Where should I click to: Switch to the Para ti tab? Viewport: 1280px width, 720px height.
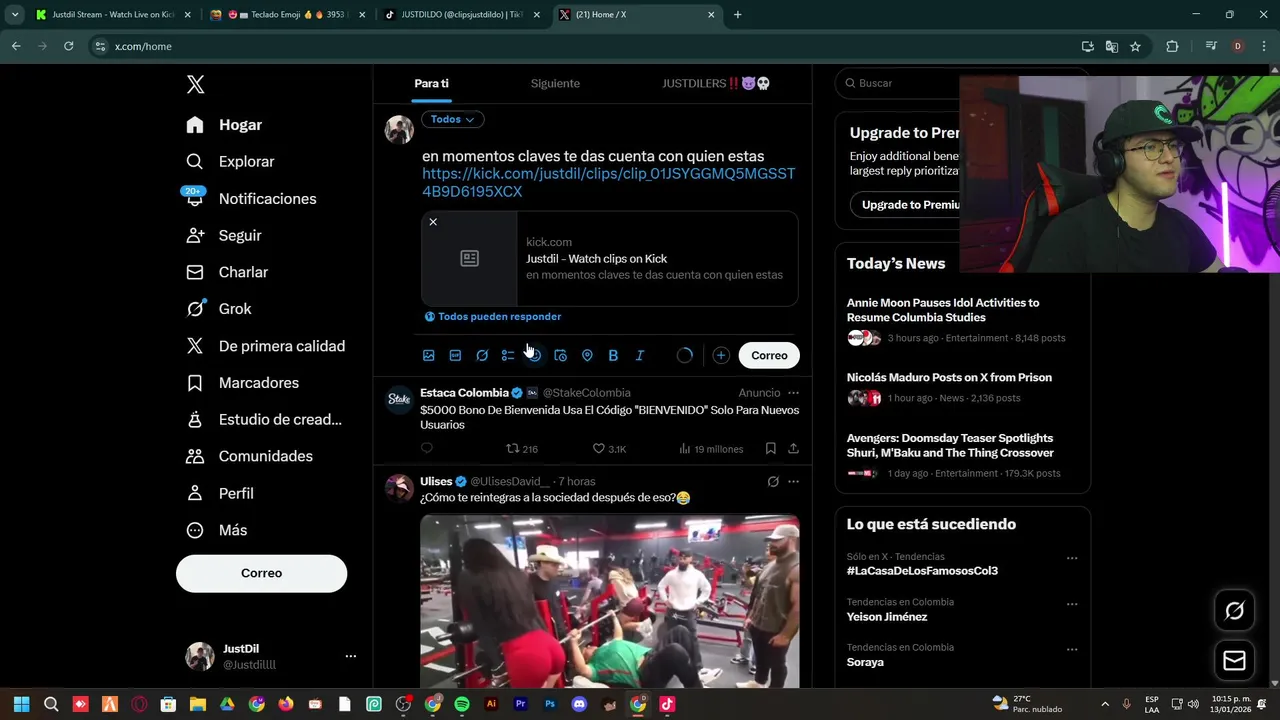(431, 83)
